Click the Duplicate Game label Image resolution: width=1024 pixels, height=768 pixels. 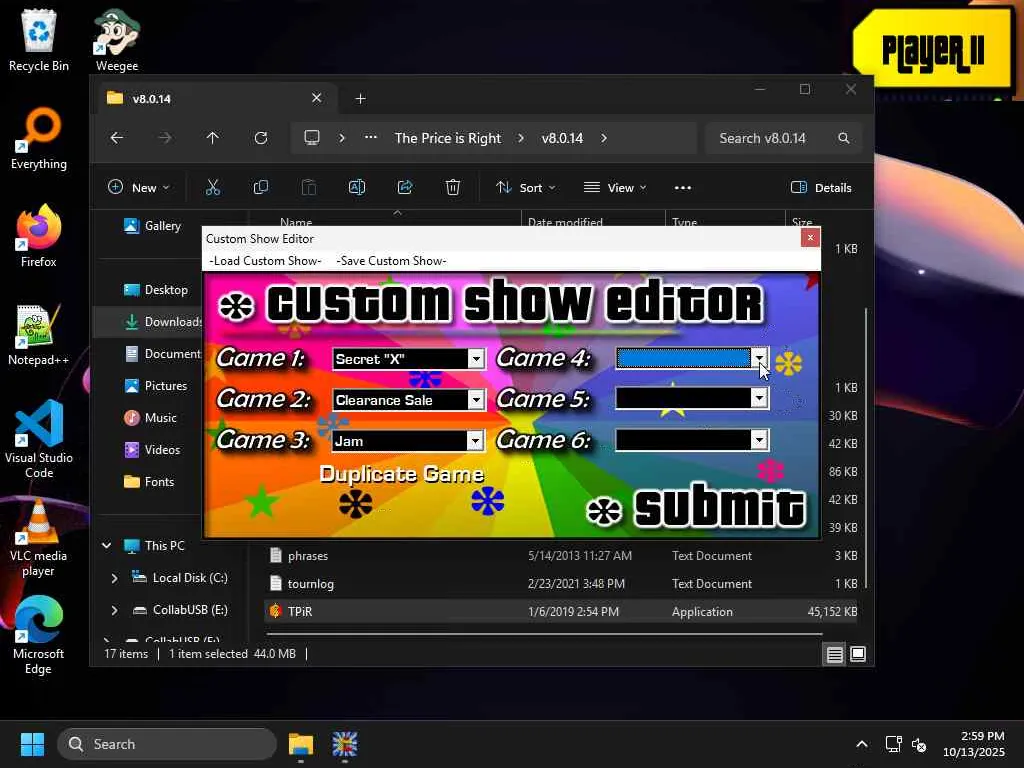(x=401, y=473)
